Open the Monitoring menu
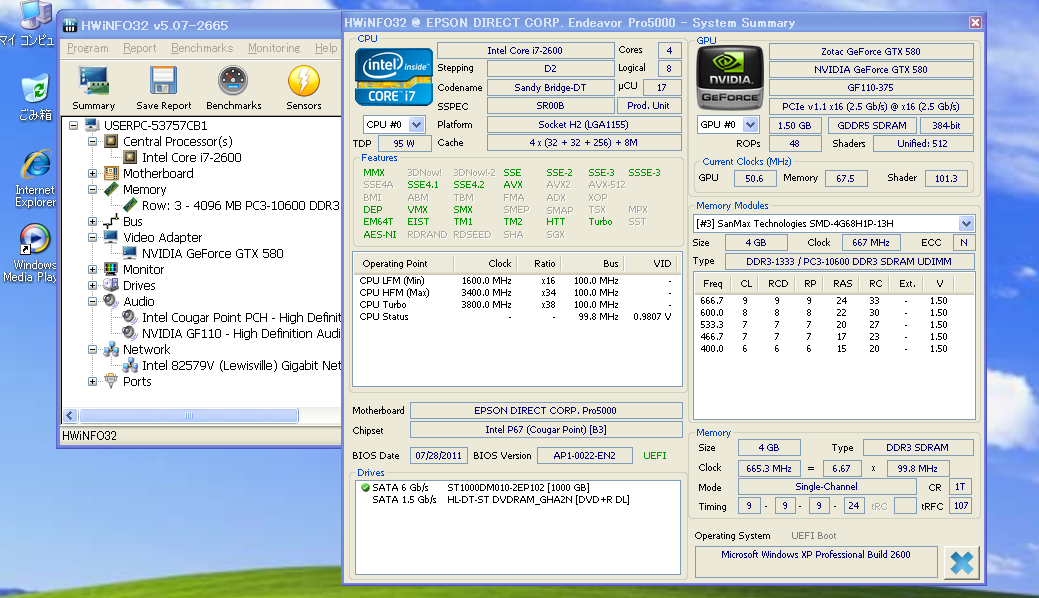Screen dimensions: 1039x598 coord(274,48)
